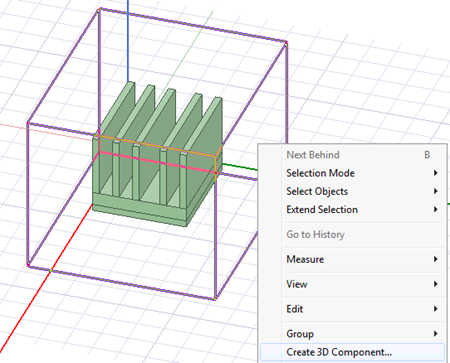Expand the arrow beside Edit

[436, 309]
